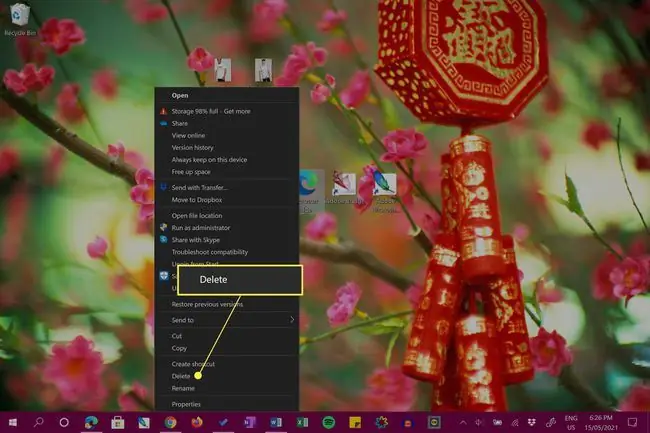The width and height of the screenshot is (650, 433).
Task: Open the taskbar search magnifier
Action: point(38,422)
